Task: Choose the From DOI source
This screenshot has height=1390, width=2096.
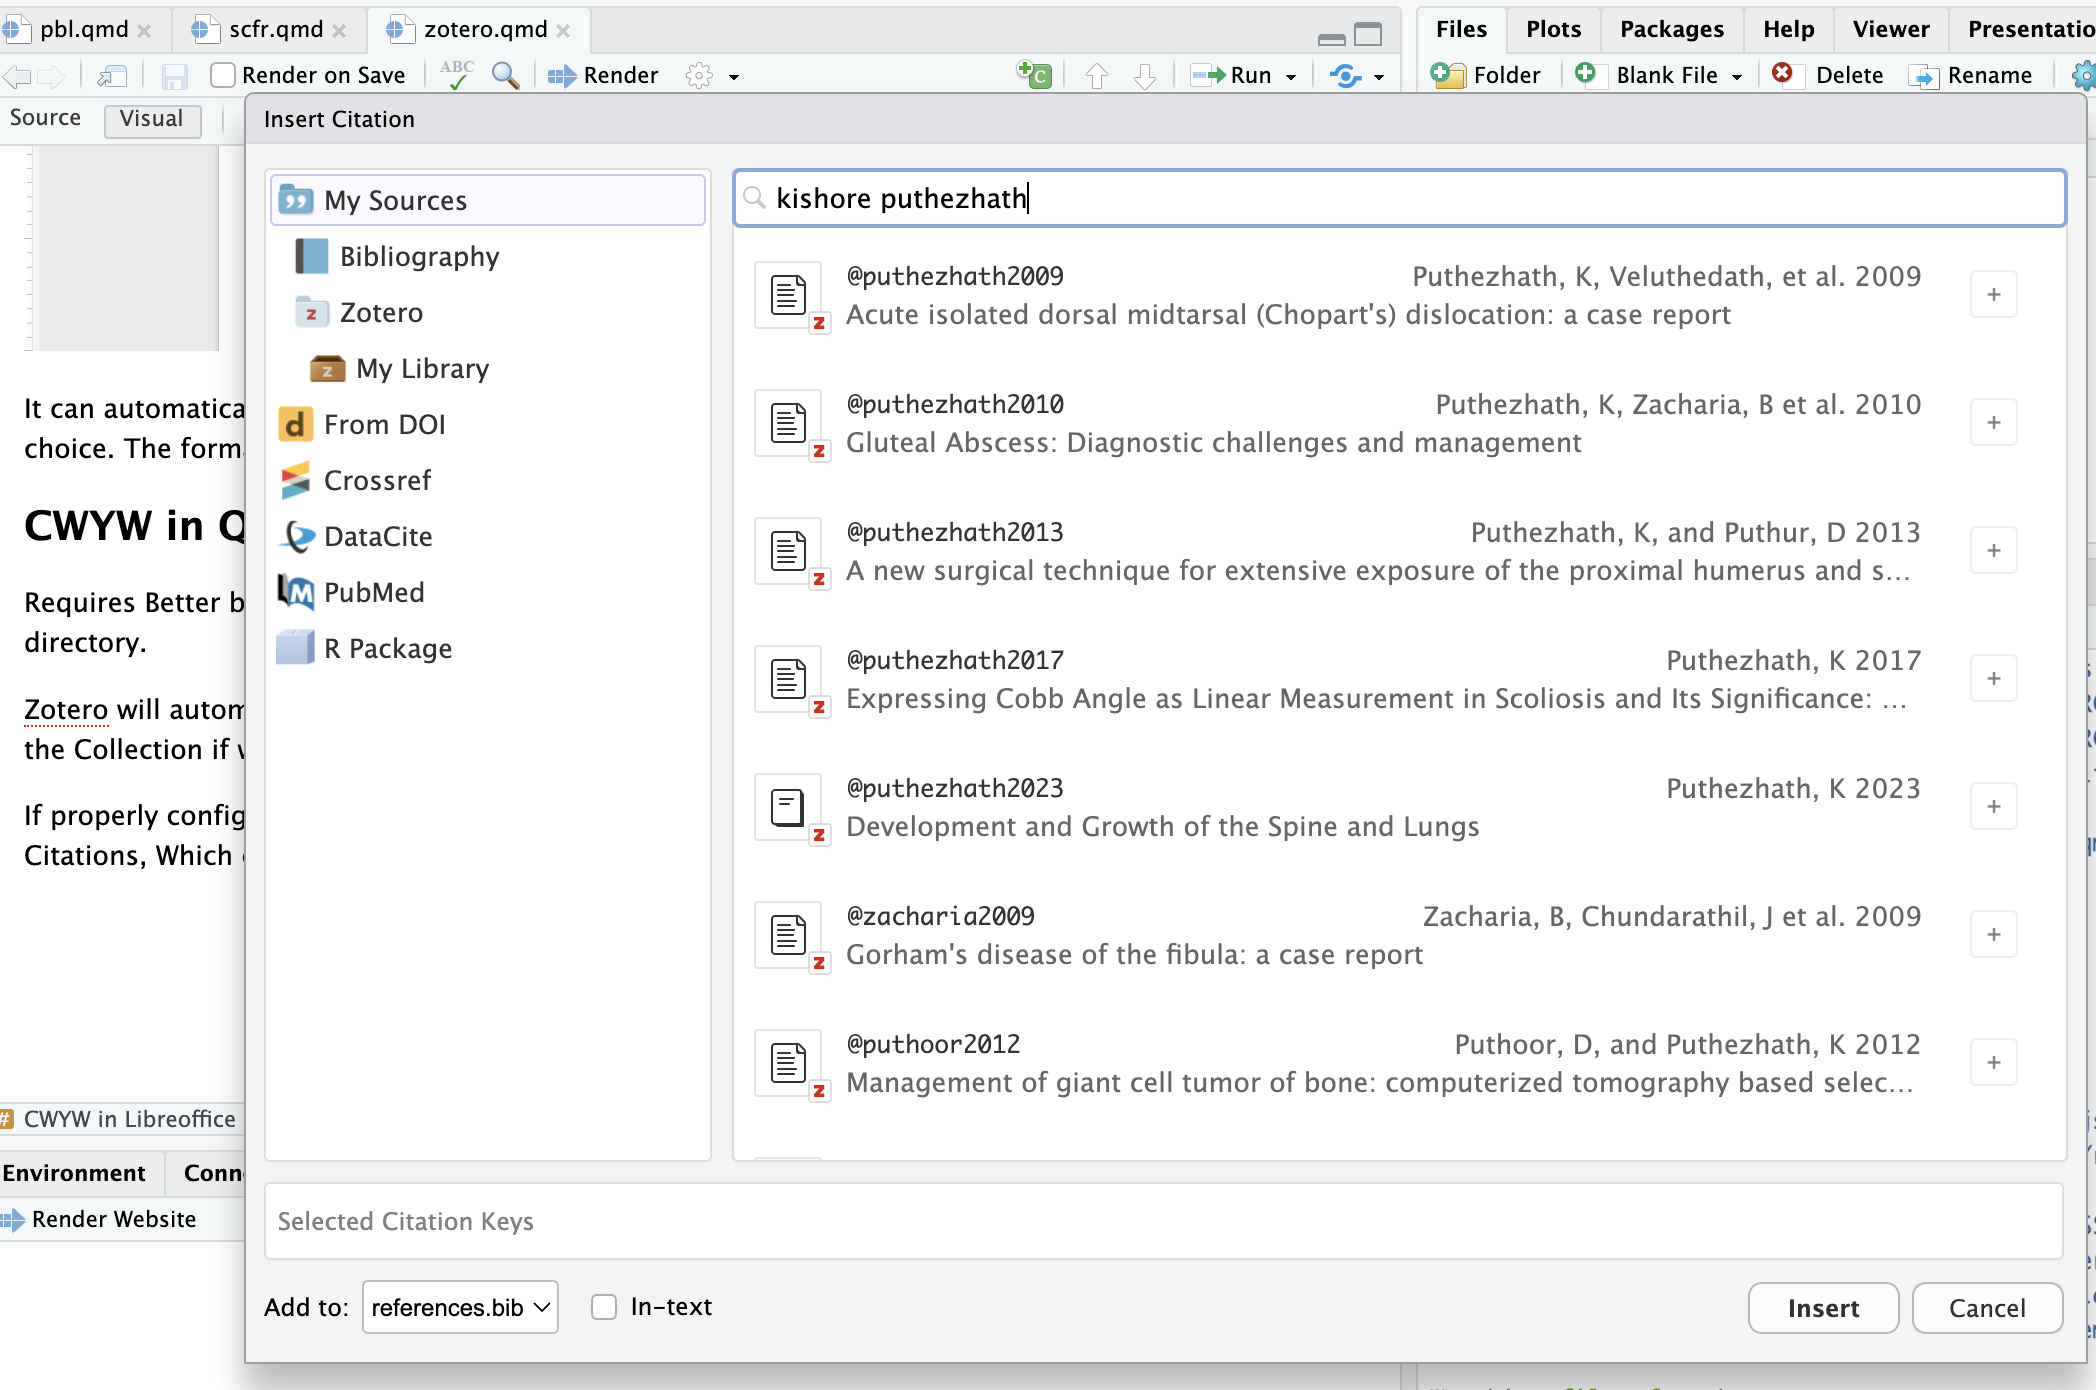Action: pyautogui.click(x=385, y=425)
